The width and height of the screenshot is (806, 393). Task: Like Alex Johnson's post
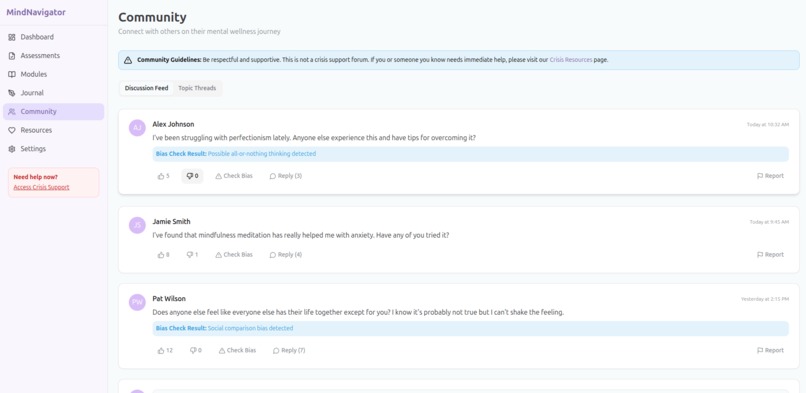coord(163,176)
